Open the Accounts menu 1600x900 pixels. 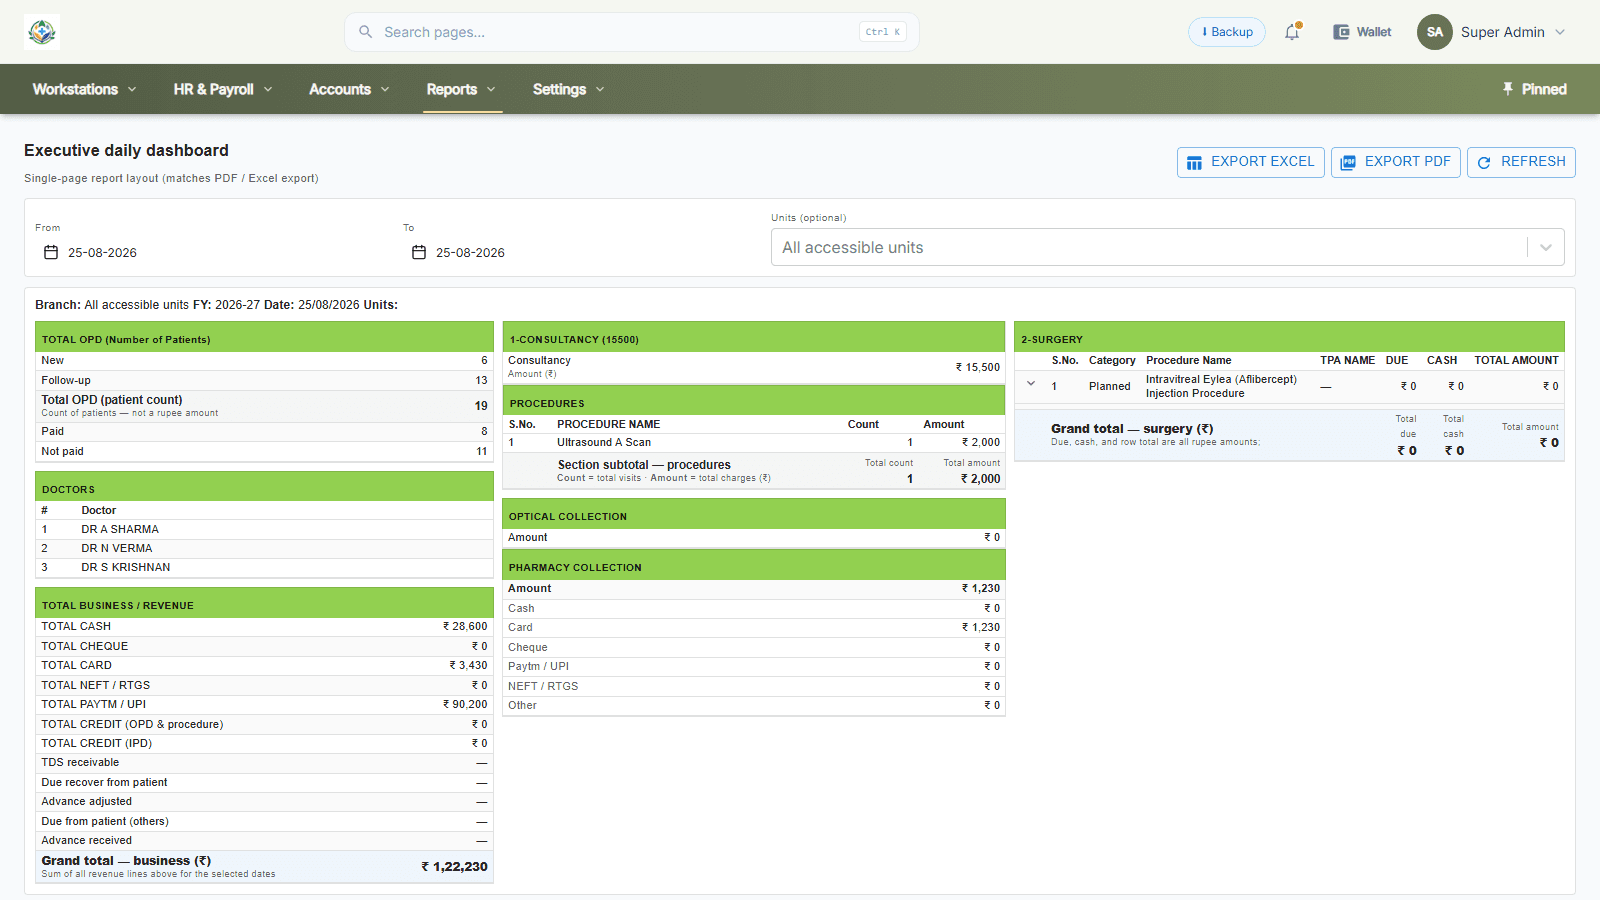(349, 89)
